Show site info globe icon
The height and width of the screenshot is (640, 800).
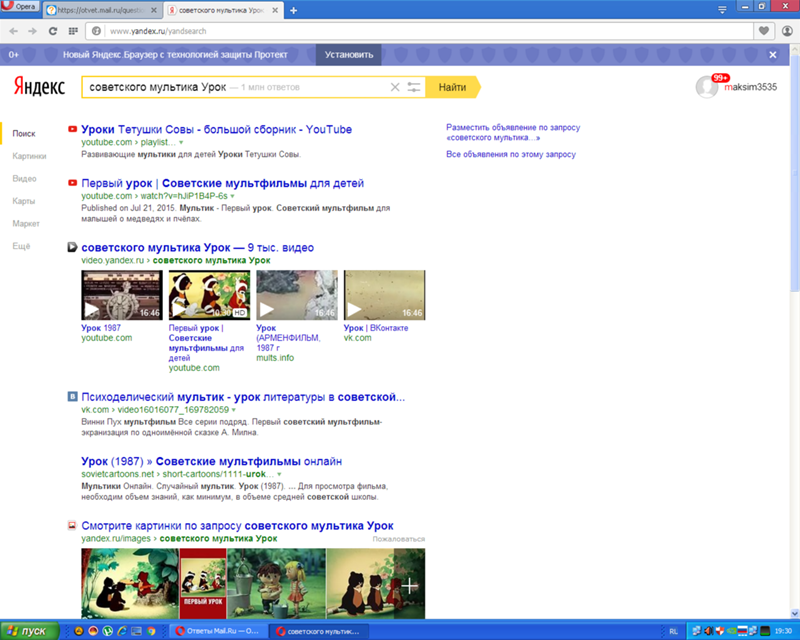coord(96,31)
